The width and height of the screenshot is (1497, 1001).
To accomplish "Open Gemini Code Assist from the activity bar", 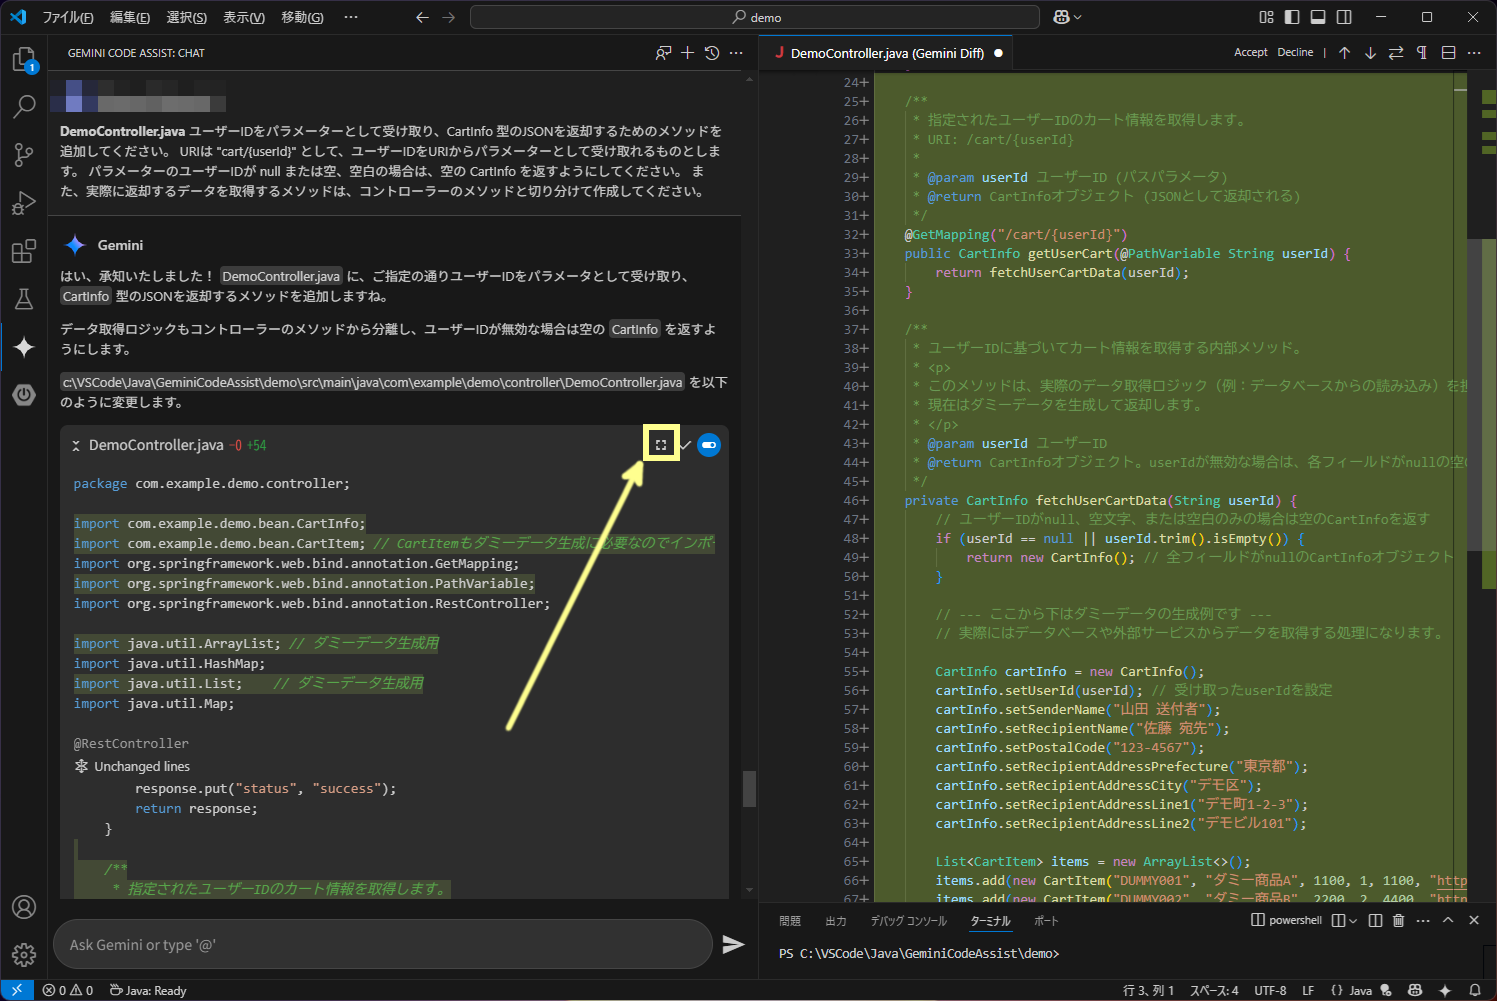I will point(24,347).
